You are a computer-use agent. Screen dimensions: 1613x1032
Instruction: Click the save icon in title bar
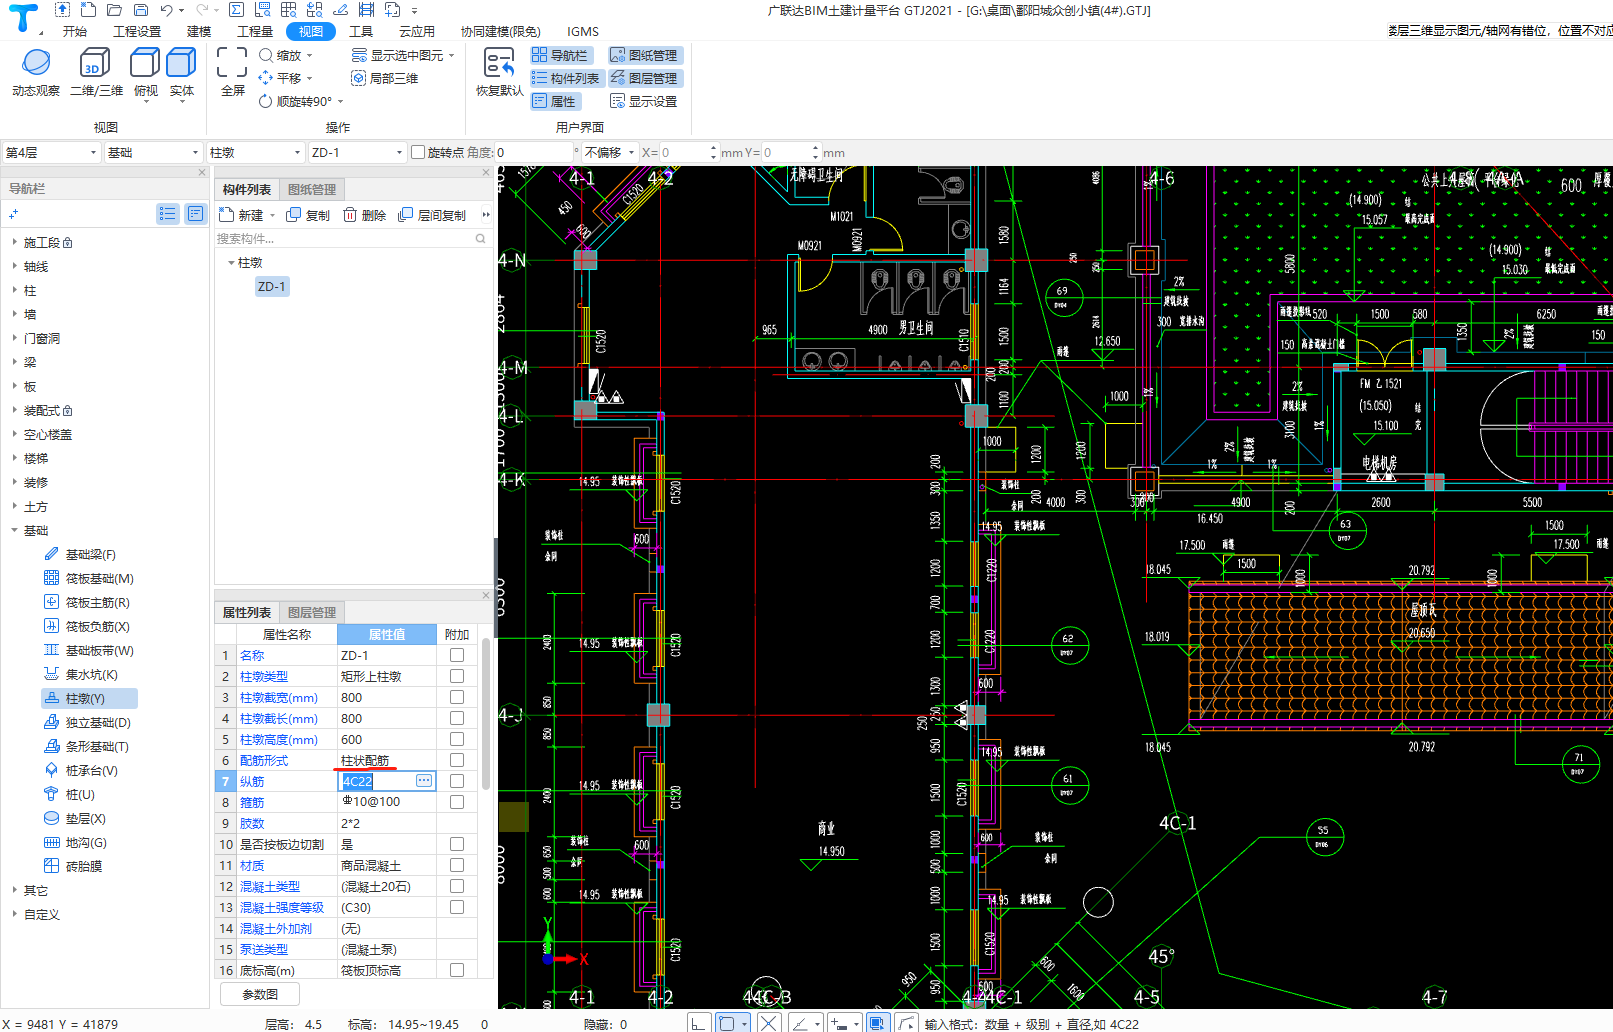[141, 10]
